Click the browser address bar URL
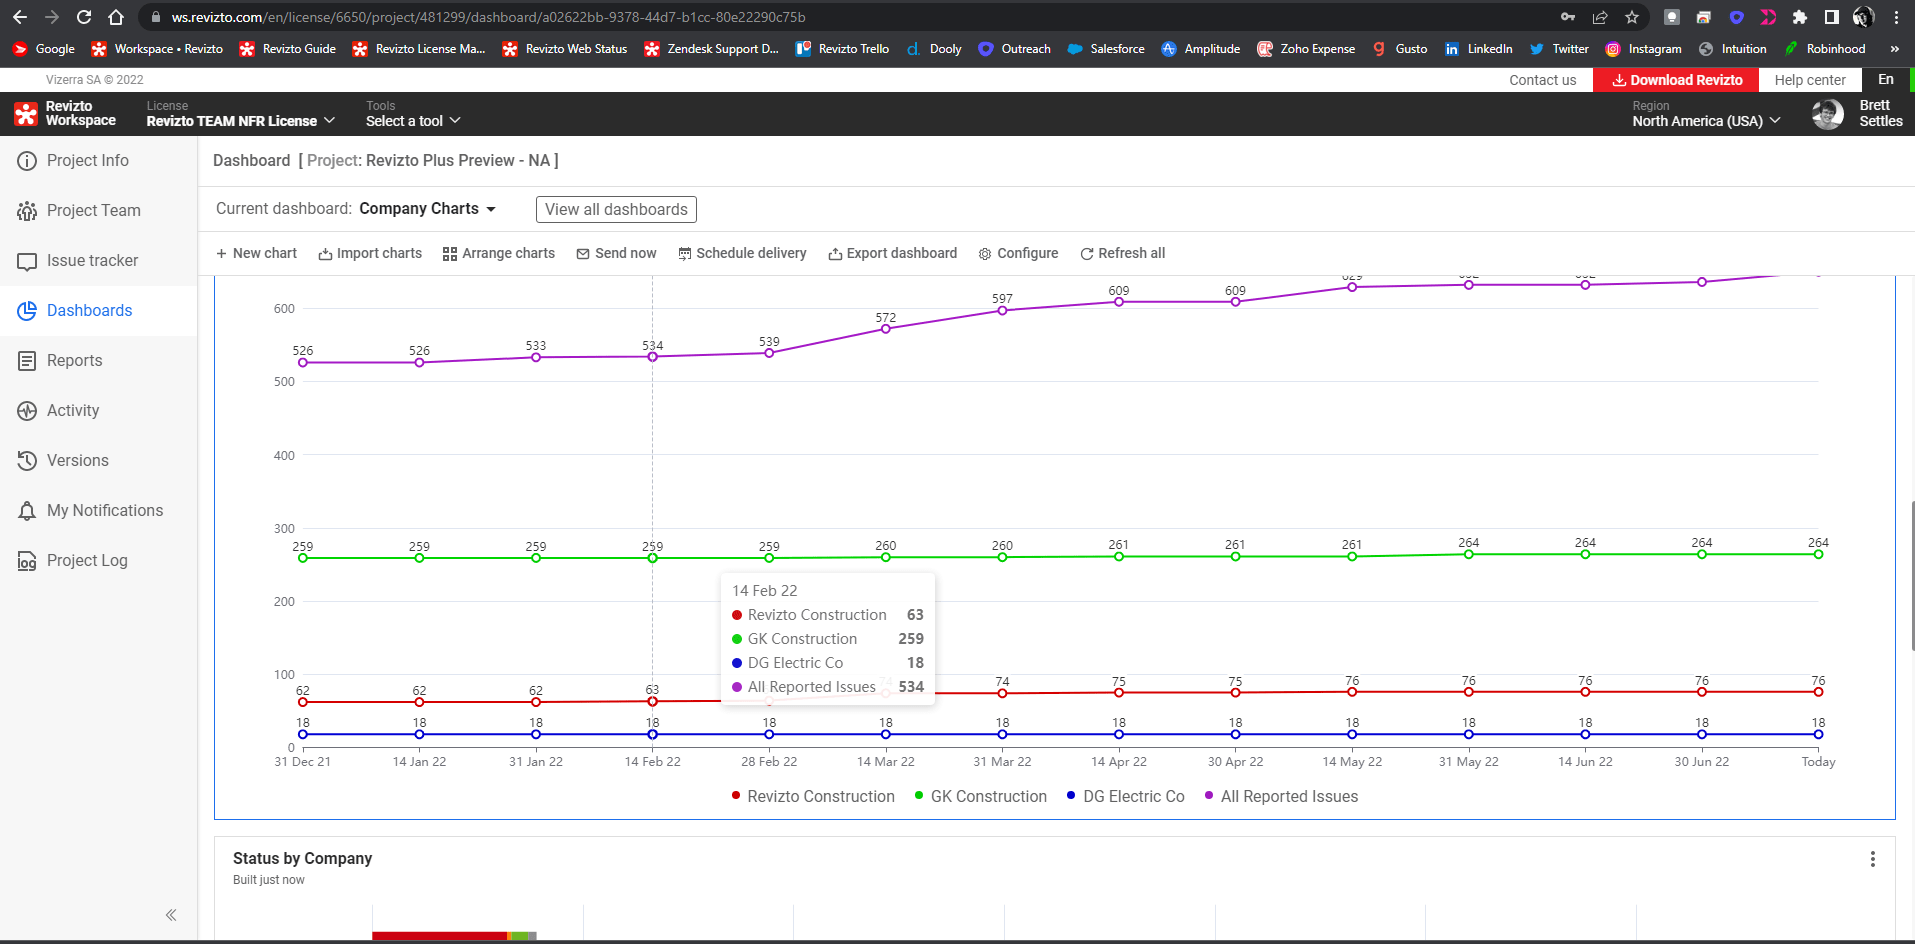Image resolution: width=1915 pixels, height=944 pixels. [488, 17]
